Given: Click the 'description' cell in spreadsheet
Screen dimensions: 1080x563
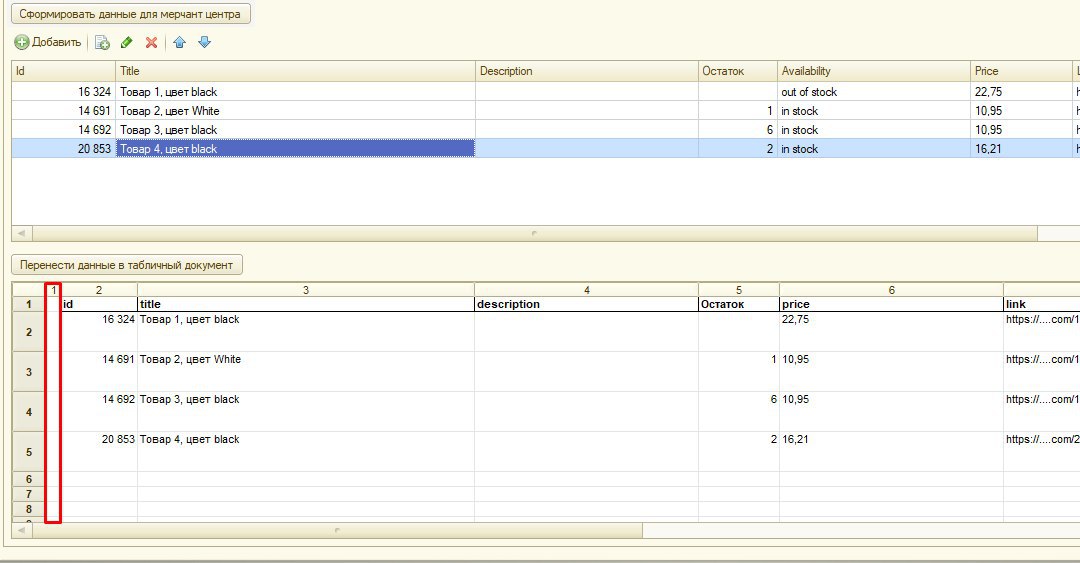Looking at the screenshot, I should click(586, 304).
